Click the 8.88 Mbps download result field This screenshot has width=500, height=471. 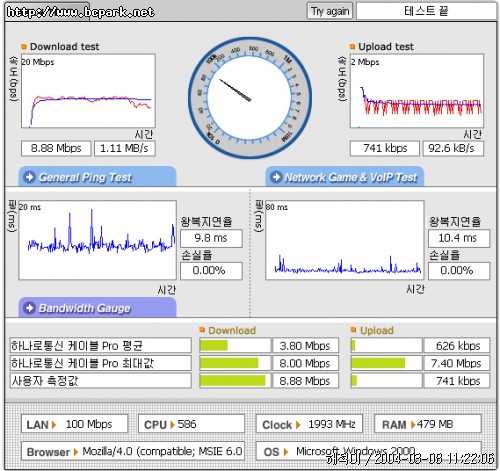coord(56,148)
